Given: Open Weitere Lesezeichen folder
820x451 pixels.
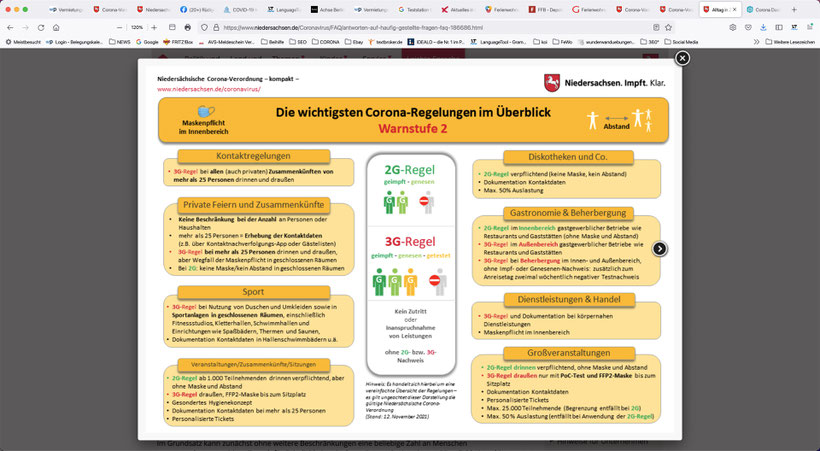Looking at the screenshot, I should [790, 42].
